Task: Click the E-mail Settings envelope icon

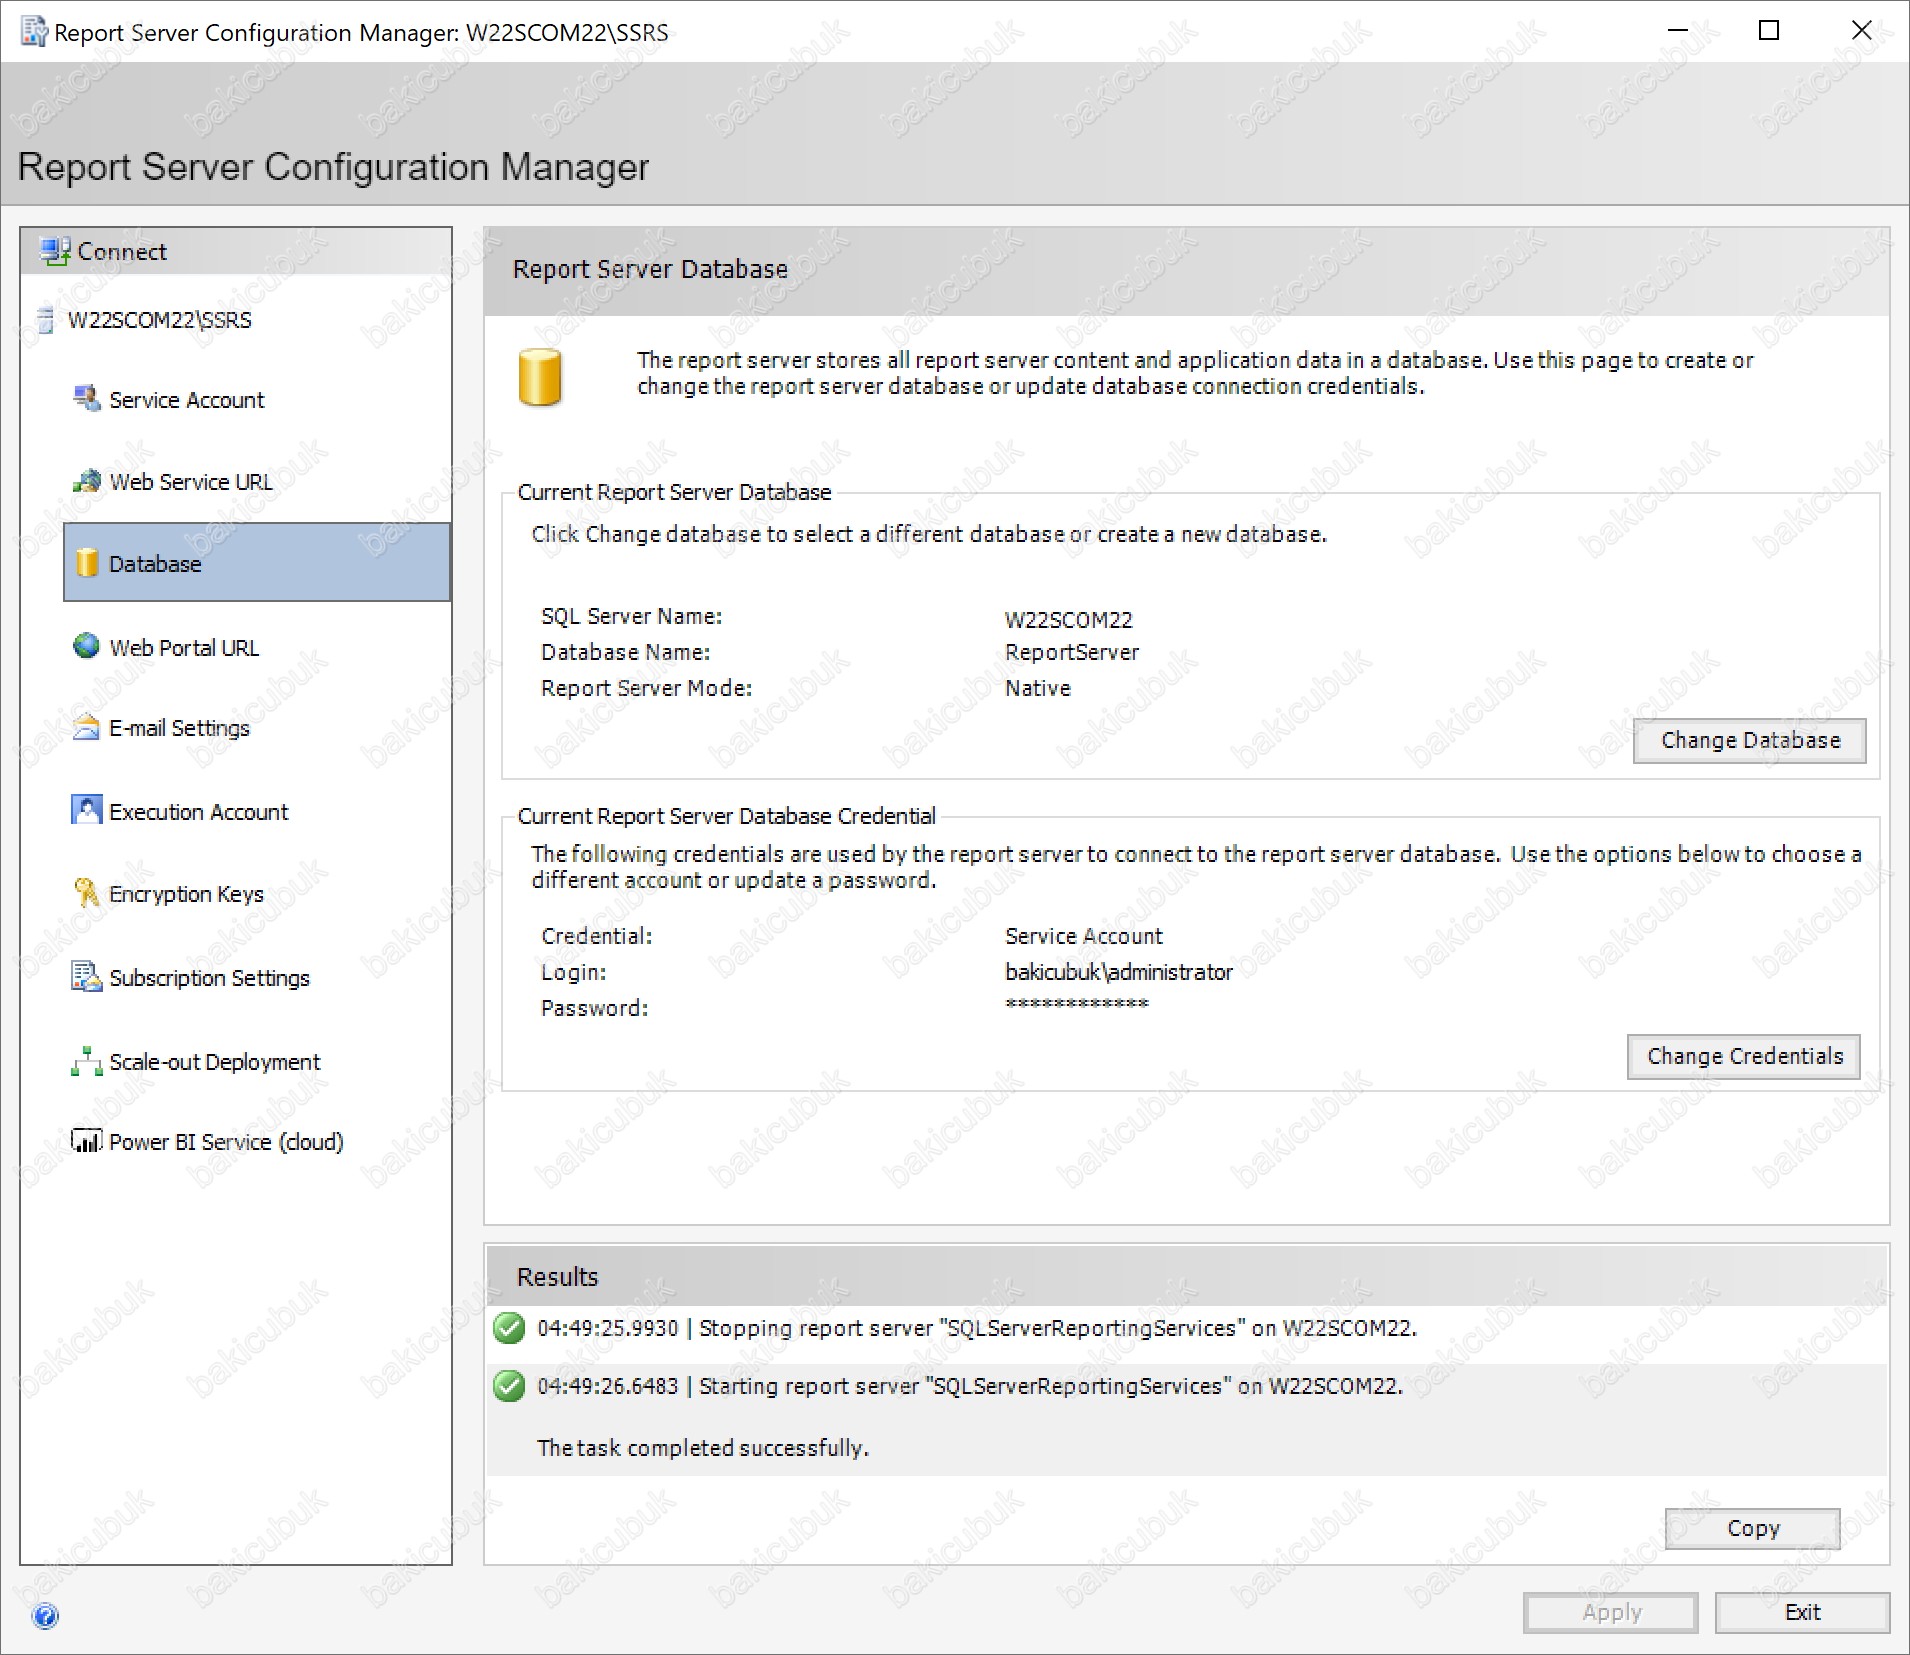Action: click(87, 727)
